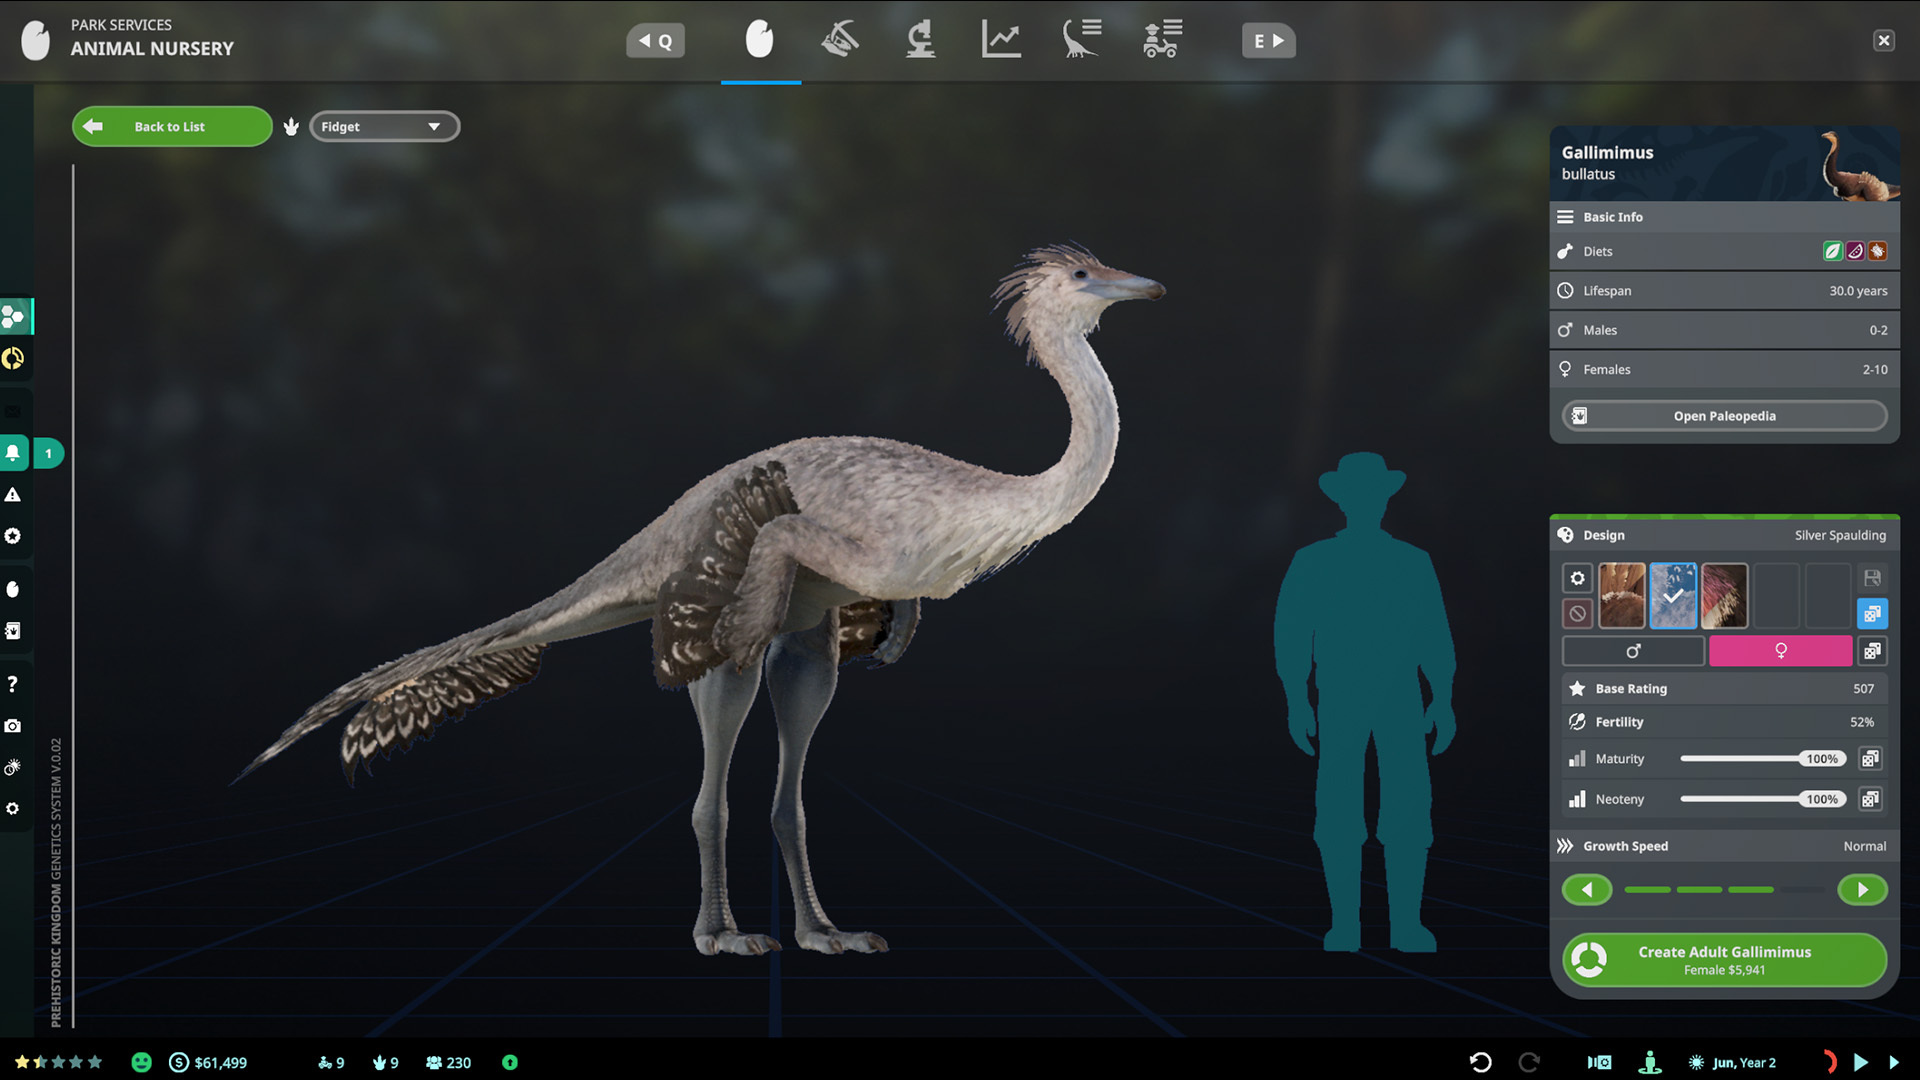Click the guest count 230 indicator
This screenshot has width=1920, height=1080.
[448, 1063]
